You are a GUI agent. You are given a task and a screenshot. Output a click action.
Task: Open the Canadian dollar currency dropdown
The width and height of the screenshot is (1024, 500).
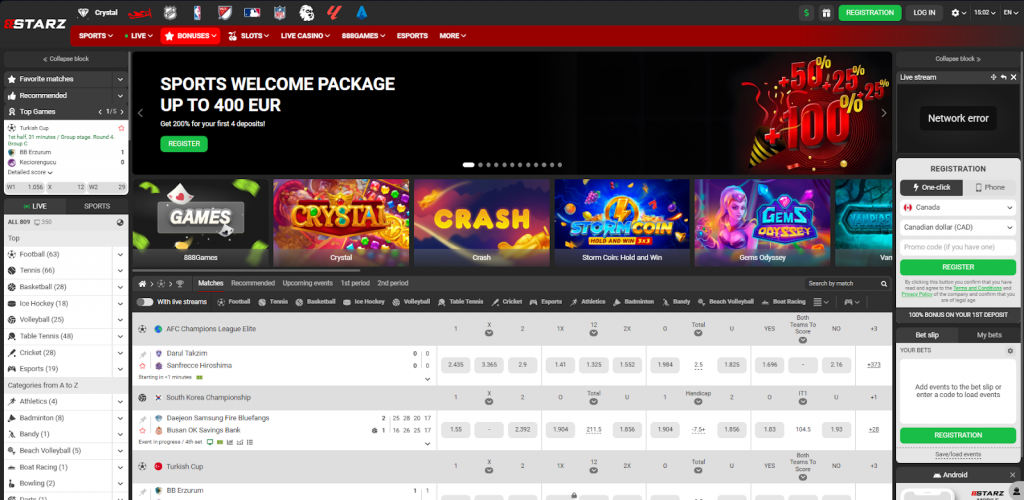958,227
